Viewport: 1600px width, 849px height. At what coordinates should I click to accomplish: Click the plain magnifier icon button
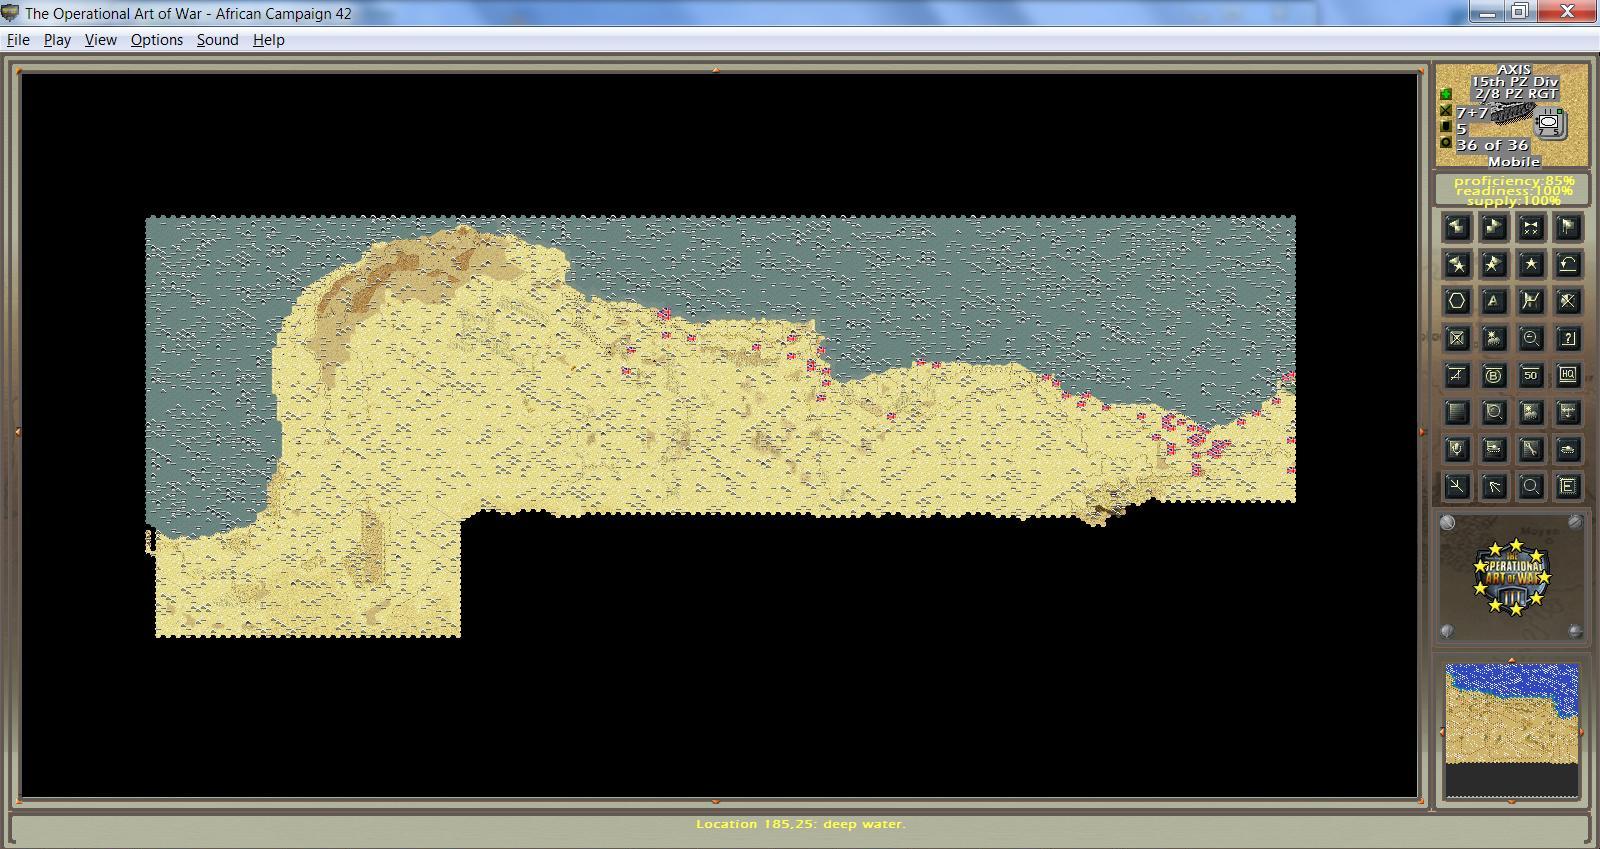click(x=1531, y=486)
